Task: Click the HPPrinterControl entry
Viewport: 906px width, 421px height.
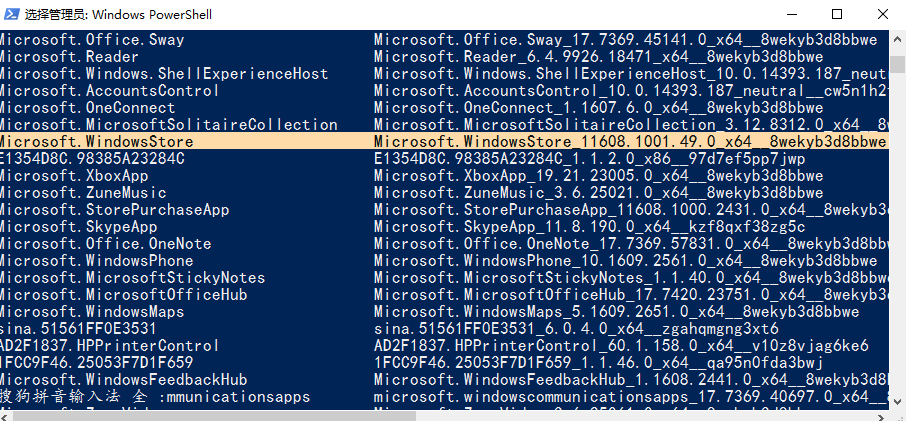Action: (109, 346)
